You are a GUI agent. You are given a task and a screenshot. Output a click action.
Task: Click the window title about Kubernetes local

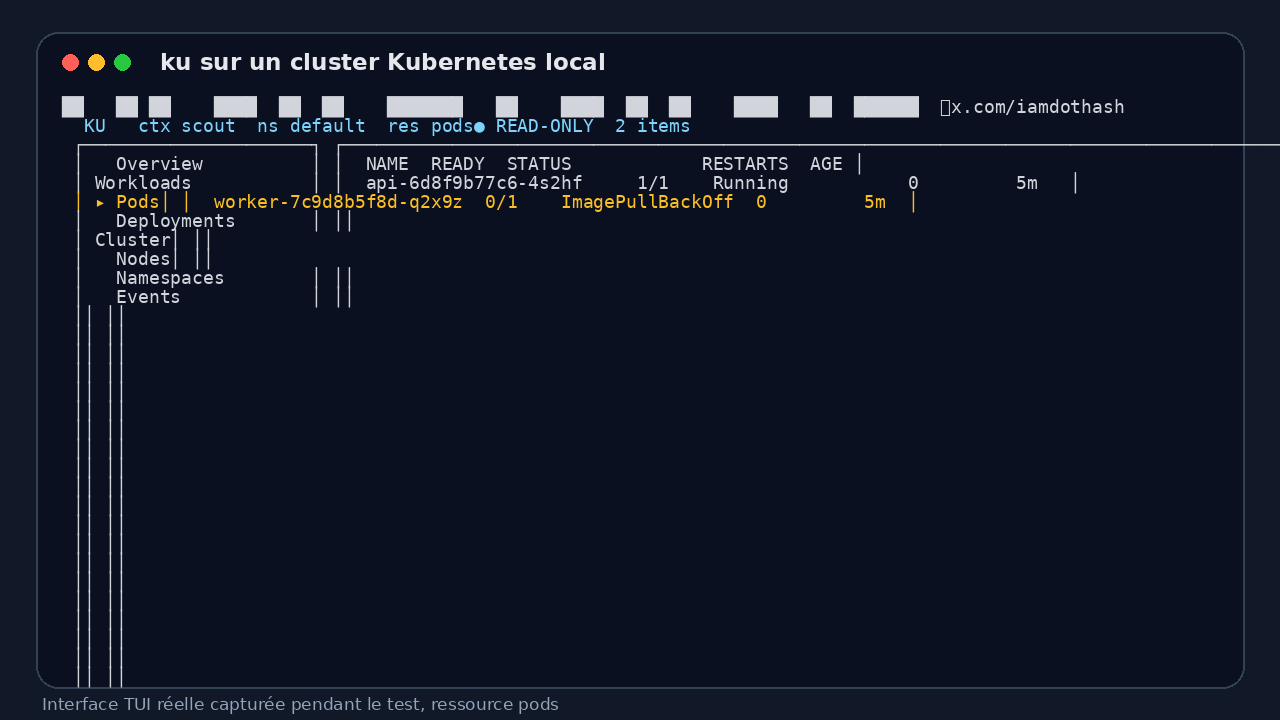pyautogui.click(x=383, y=62)
